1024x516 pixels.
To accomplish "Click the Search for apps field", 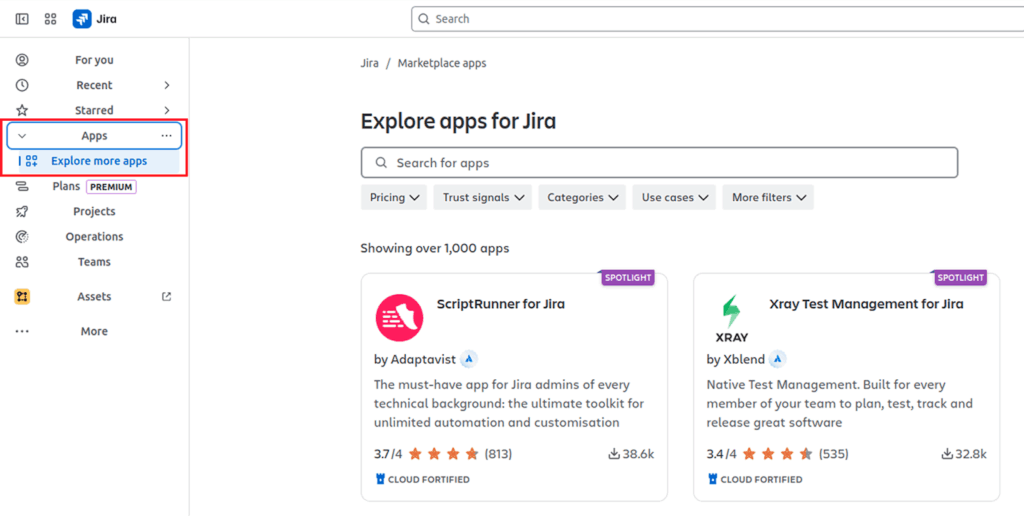I will click(x=659, y=163).
